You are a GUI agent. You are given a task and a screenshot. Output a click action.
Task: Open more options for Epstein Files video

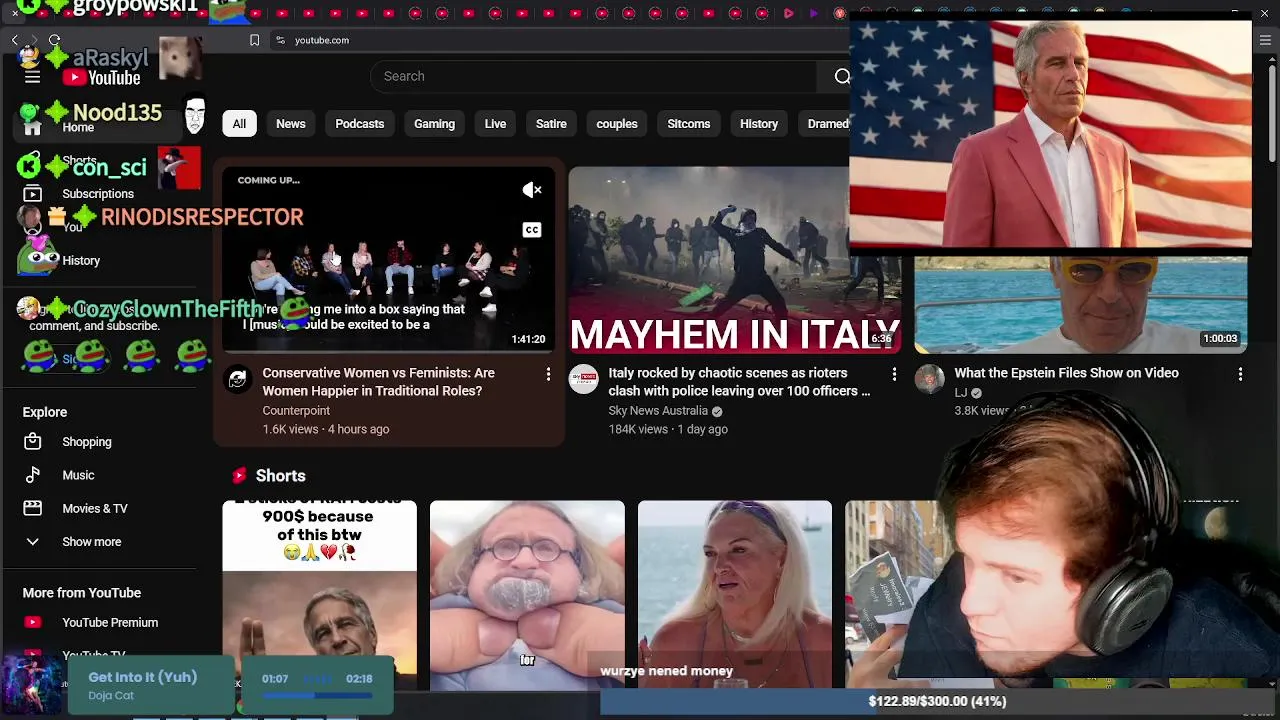coord(1240,373)
